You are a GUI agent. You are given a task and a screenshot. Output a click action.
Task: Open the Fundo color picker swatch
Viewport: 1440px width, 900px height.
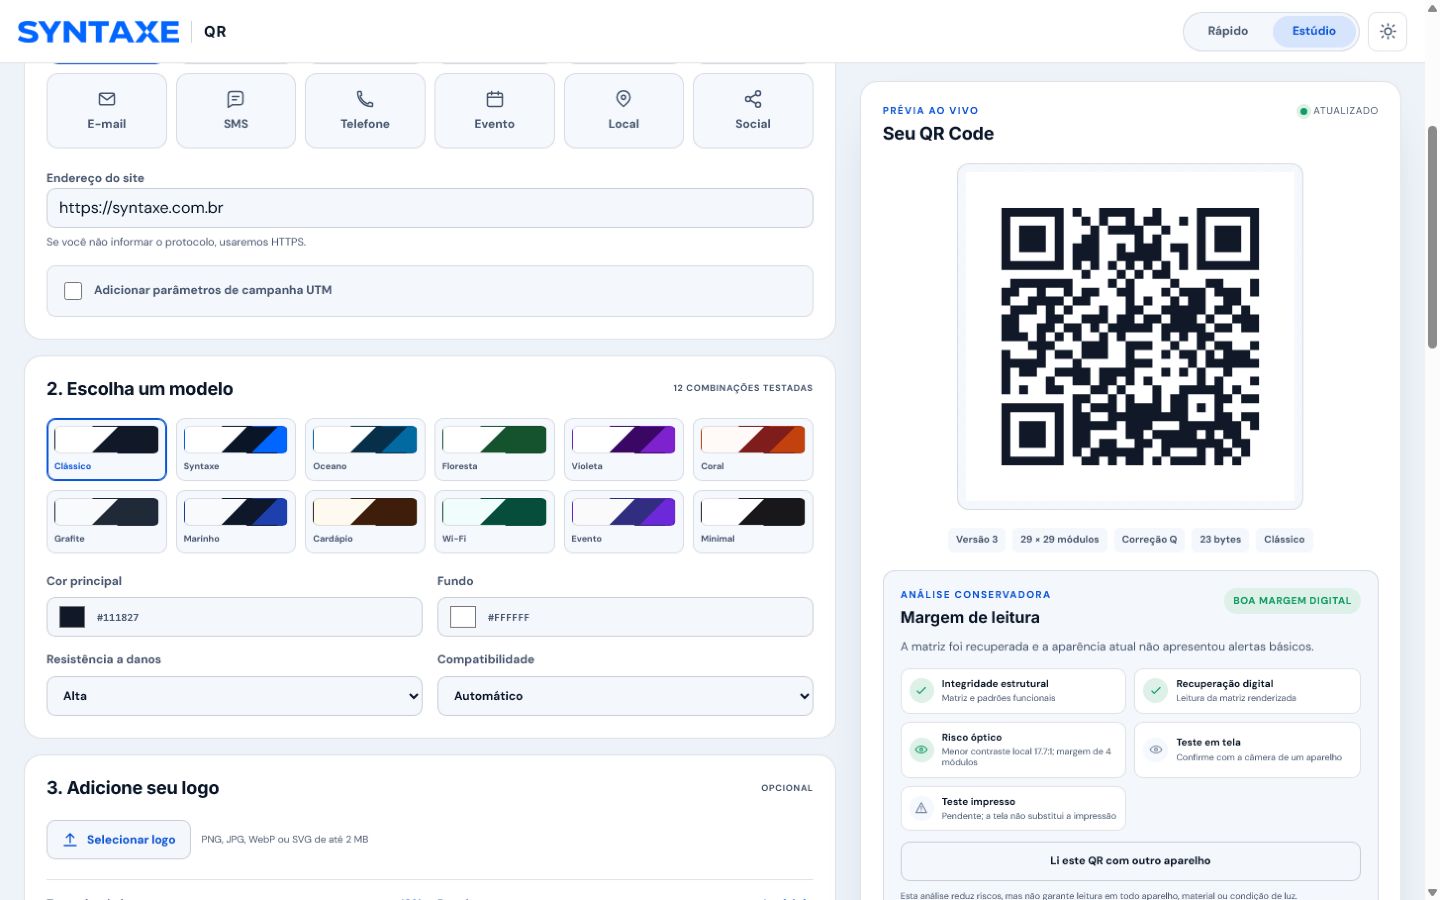pos(463,617)
